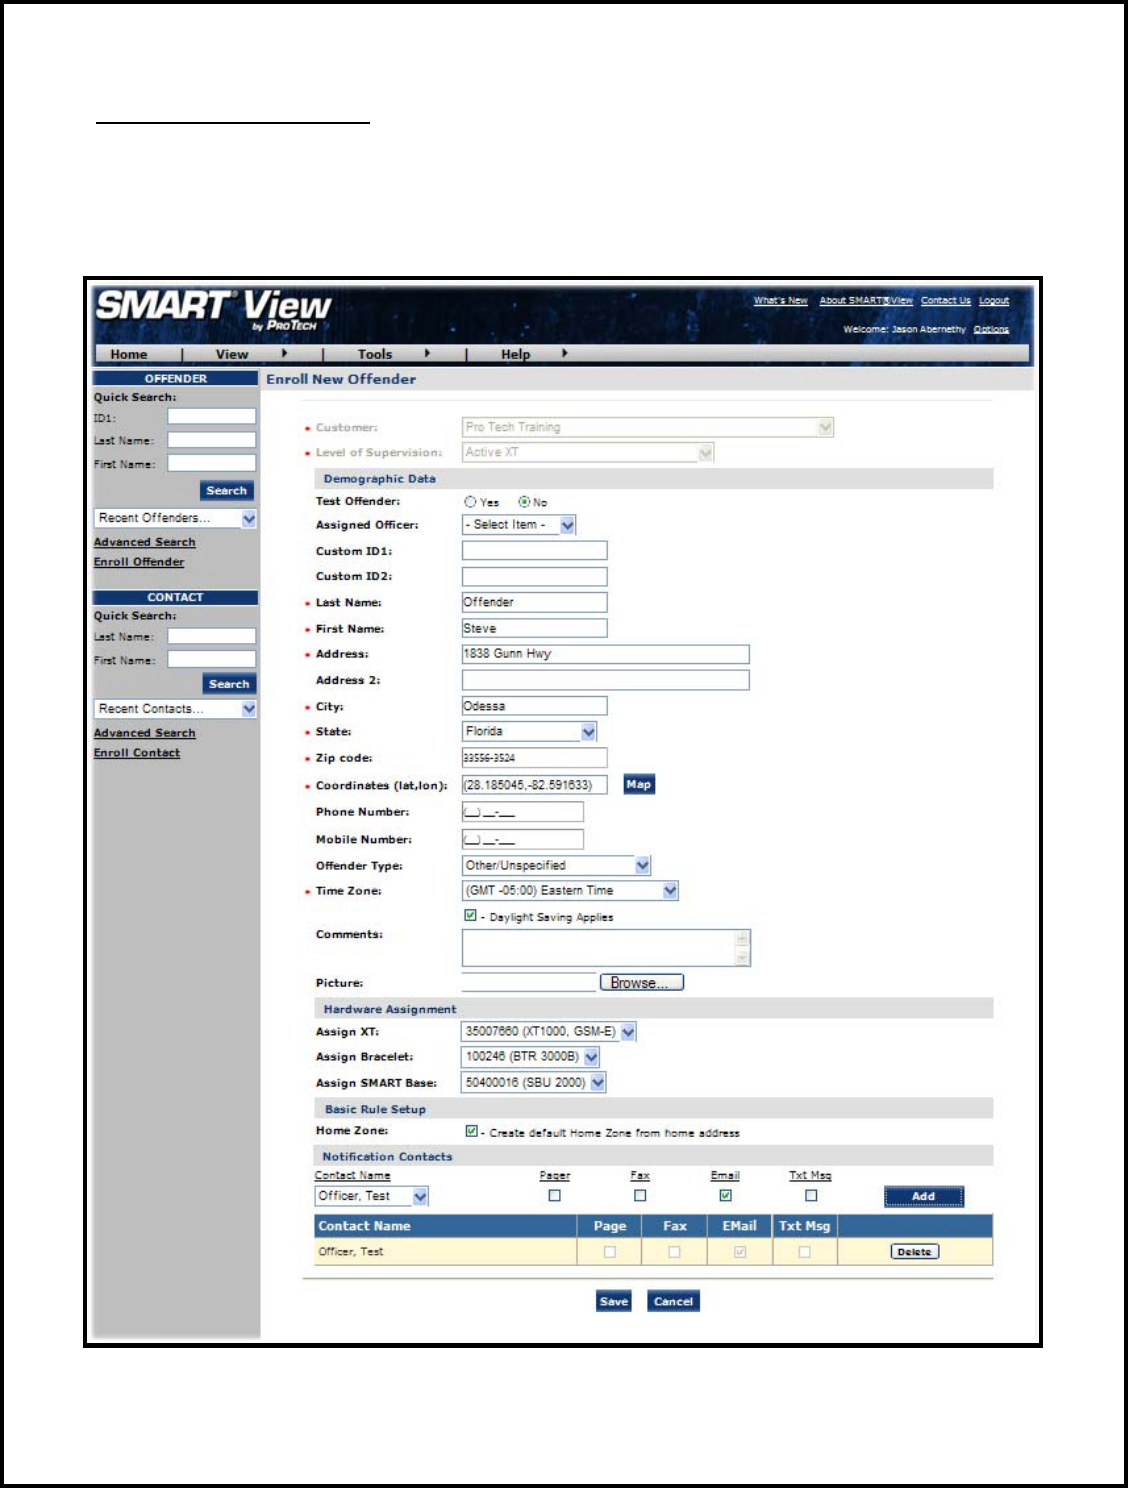Click the Save button
The width and height of the screenshot is (1128, 1488).
pyautogui.click(x=614, y=1302)
